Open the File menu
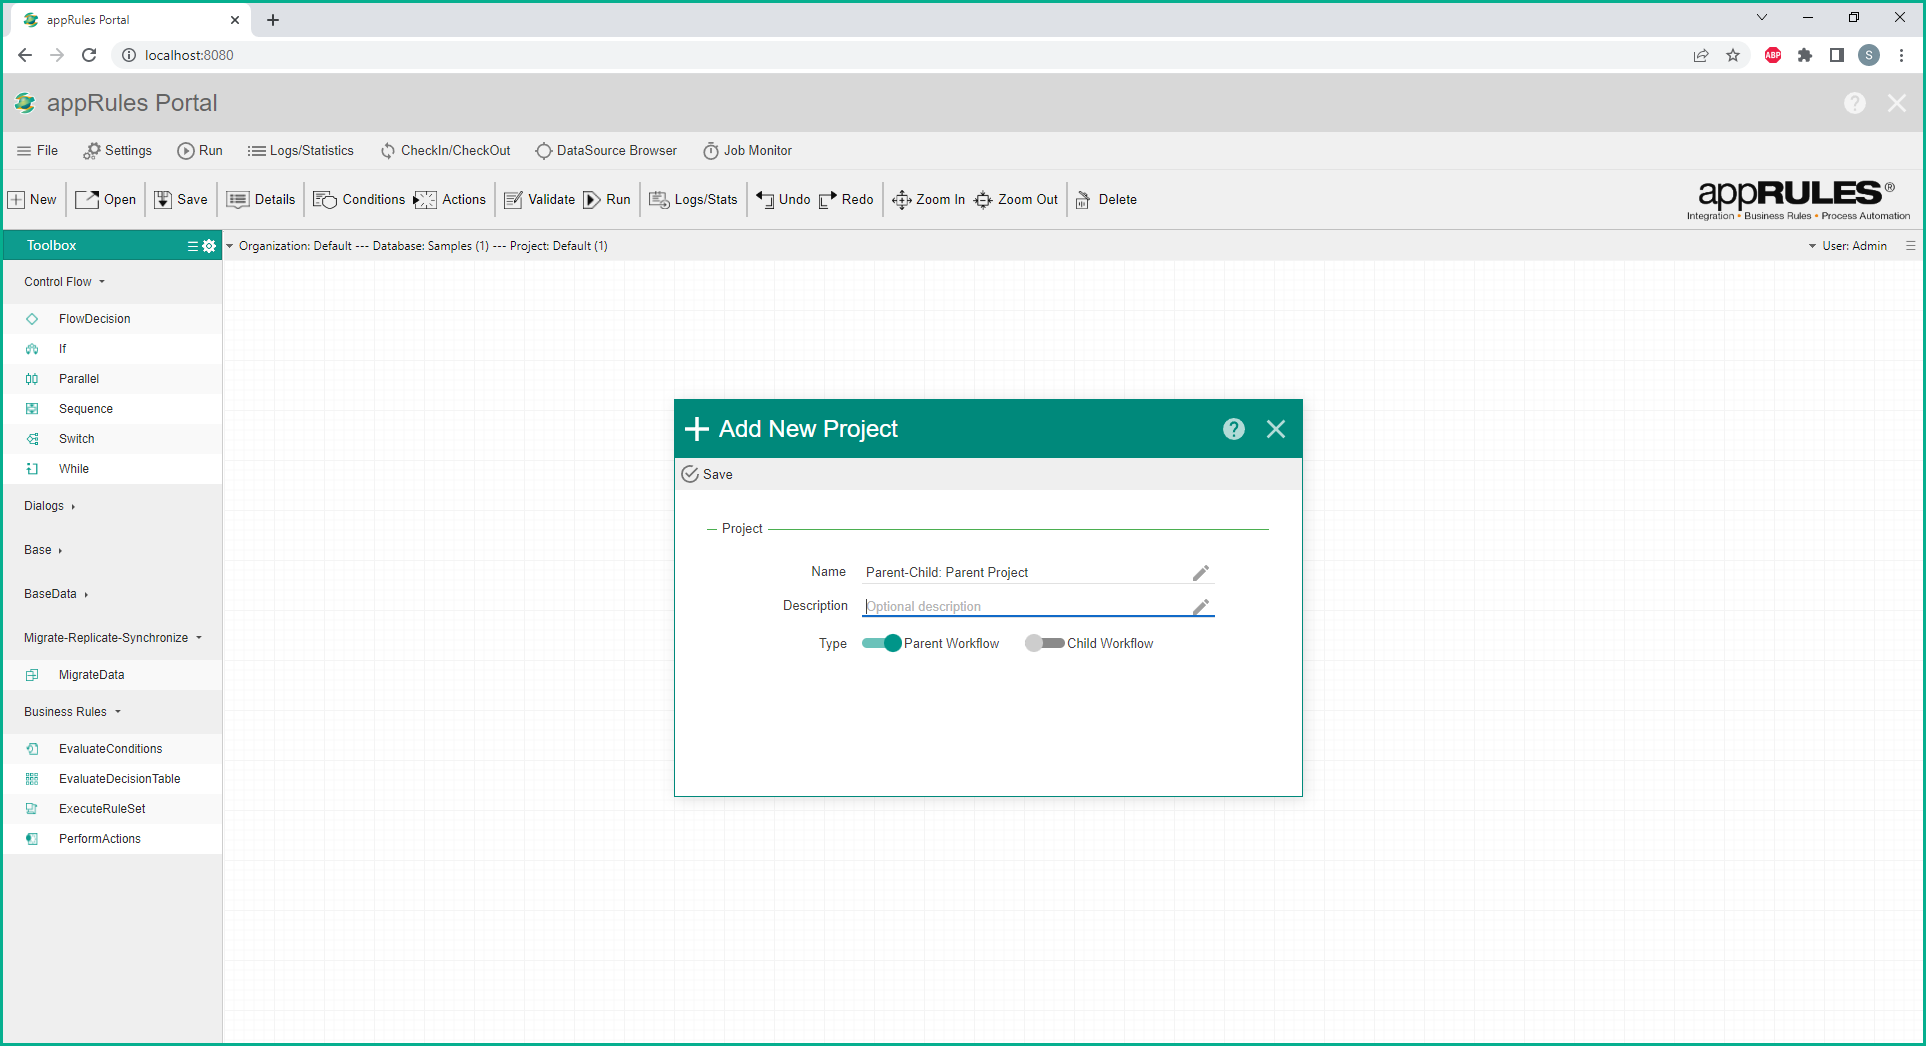 coord(38,151)
